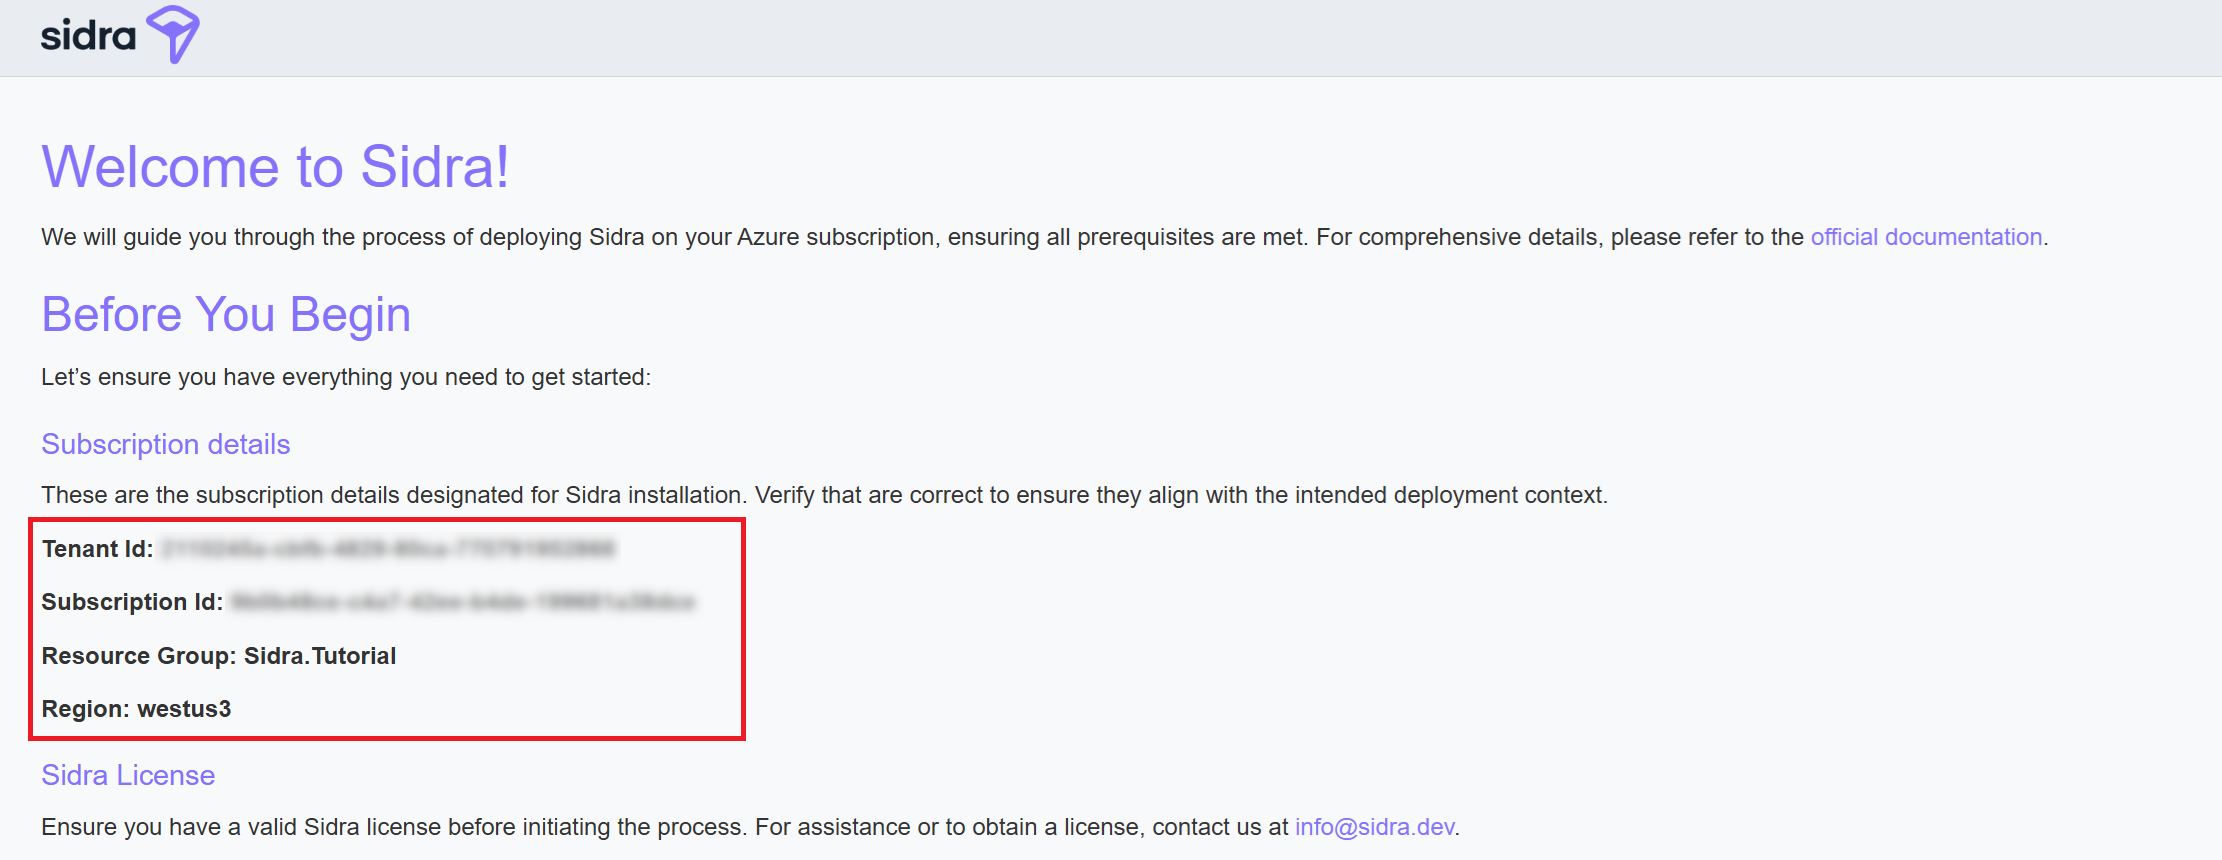The width and height of the screenshot is (2222, 860).
Task: Click the sidra wordmark in header
Action: (88, 36)
